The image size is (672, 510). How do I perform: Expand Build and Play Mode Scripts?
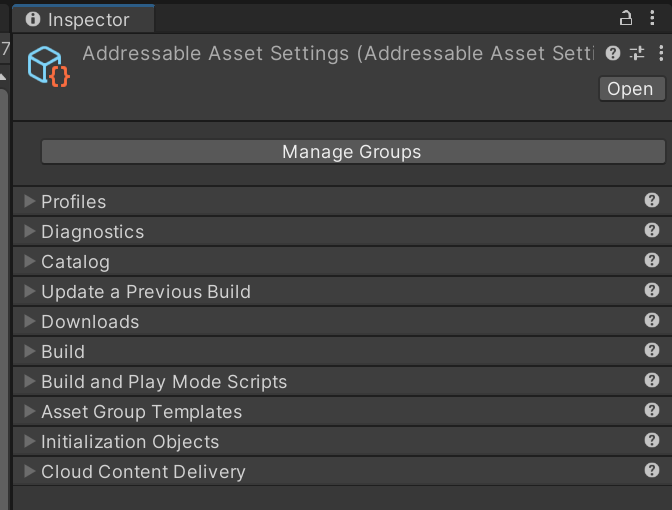[x=29, y=382]
